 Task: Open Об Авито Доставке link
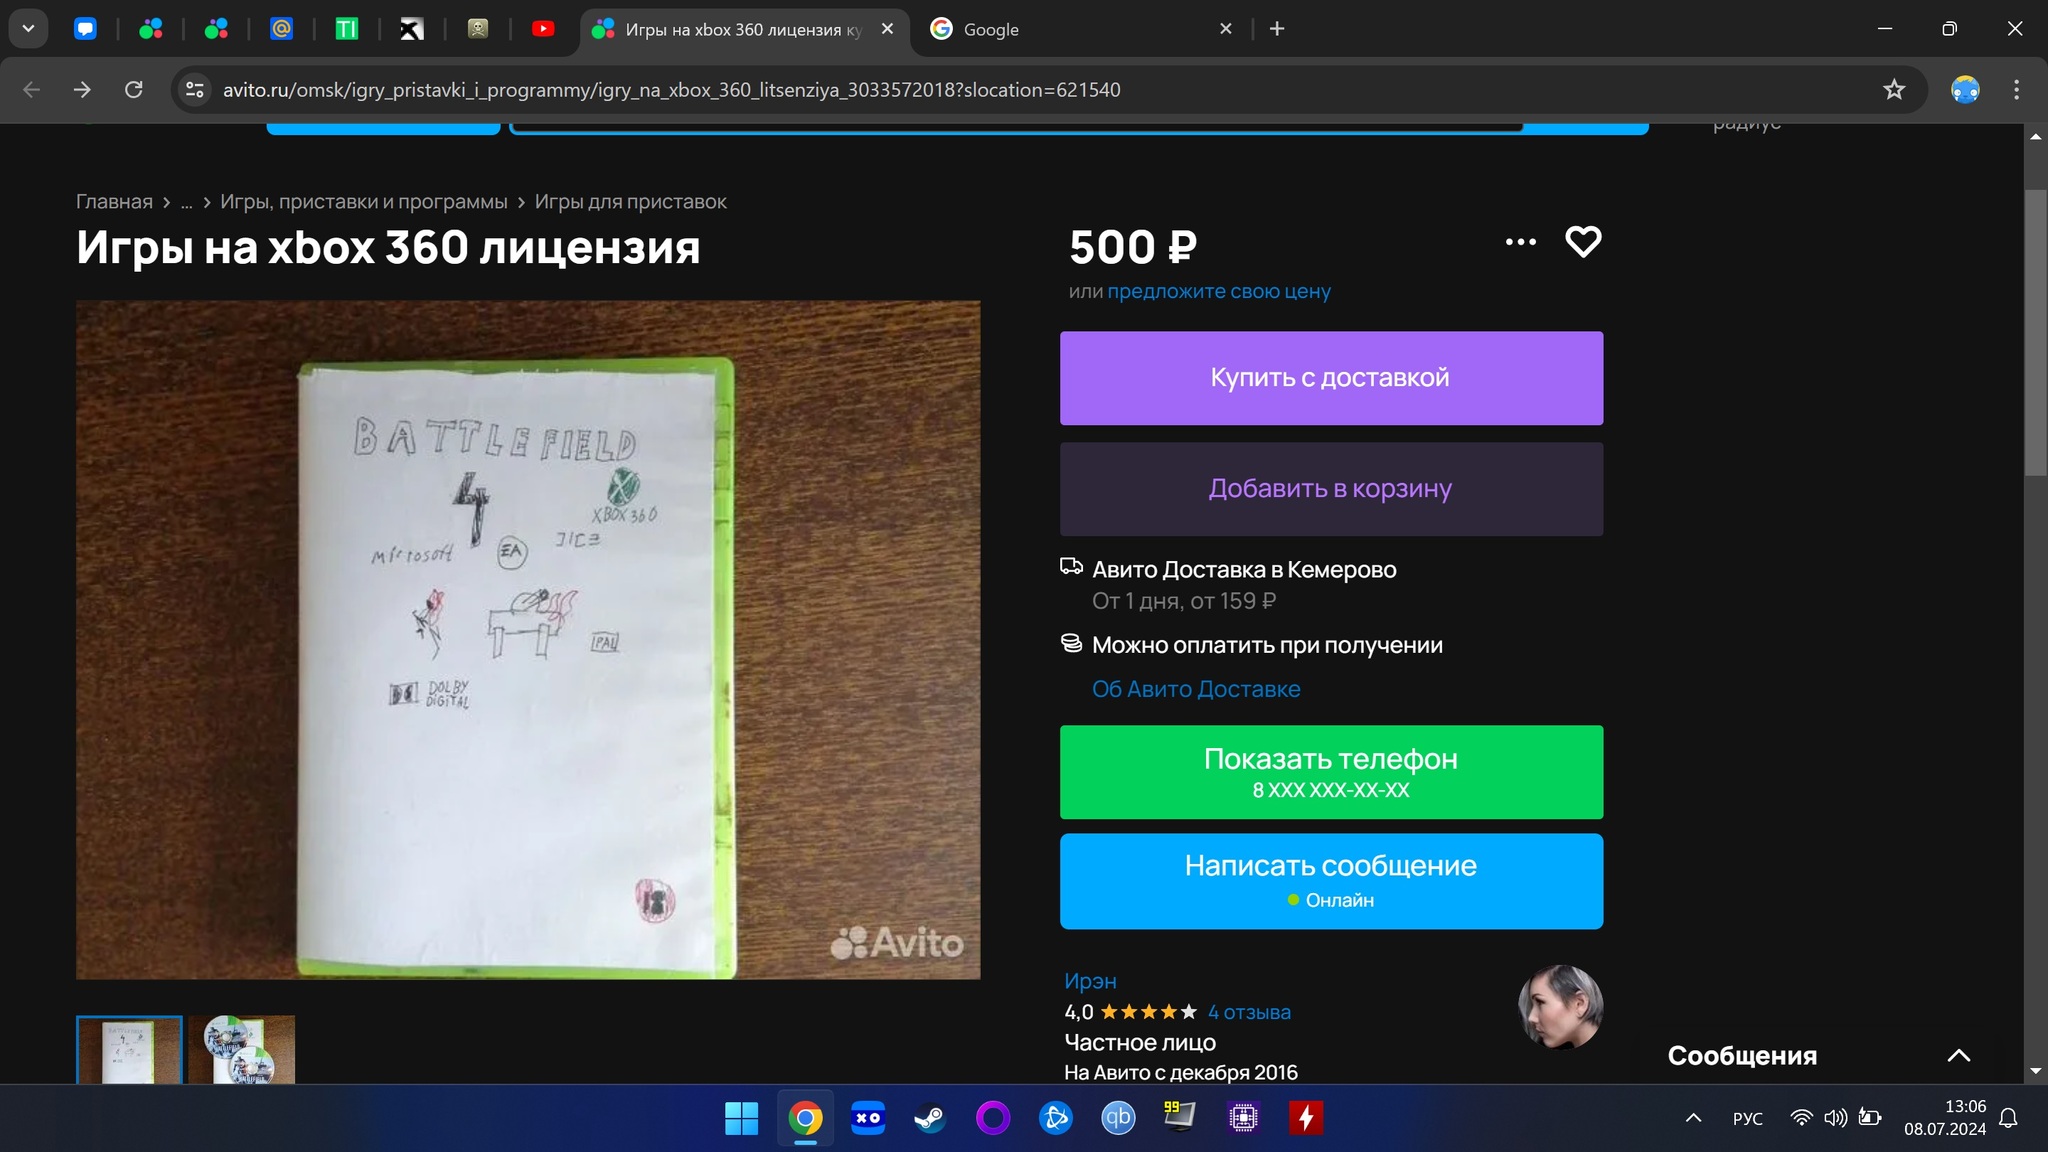click(x=1196, y=689)
